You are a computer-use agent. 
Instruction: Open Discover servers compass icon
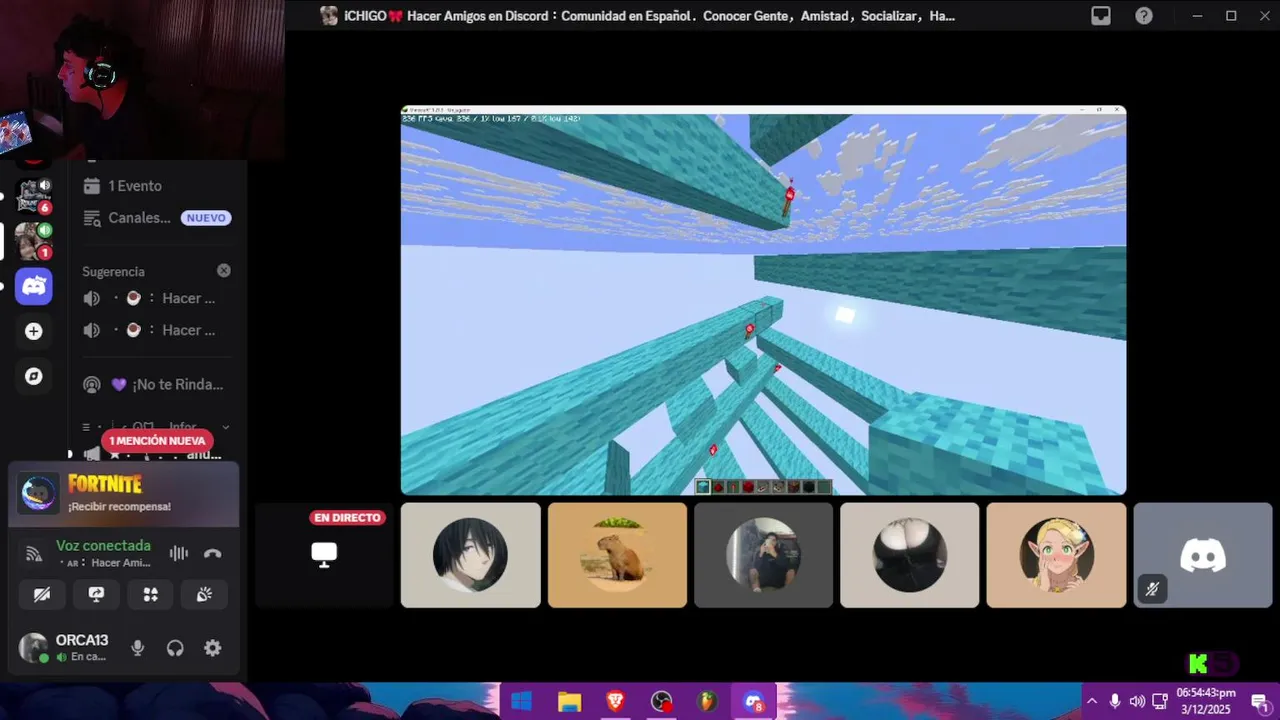(x=34, y=376)
